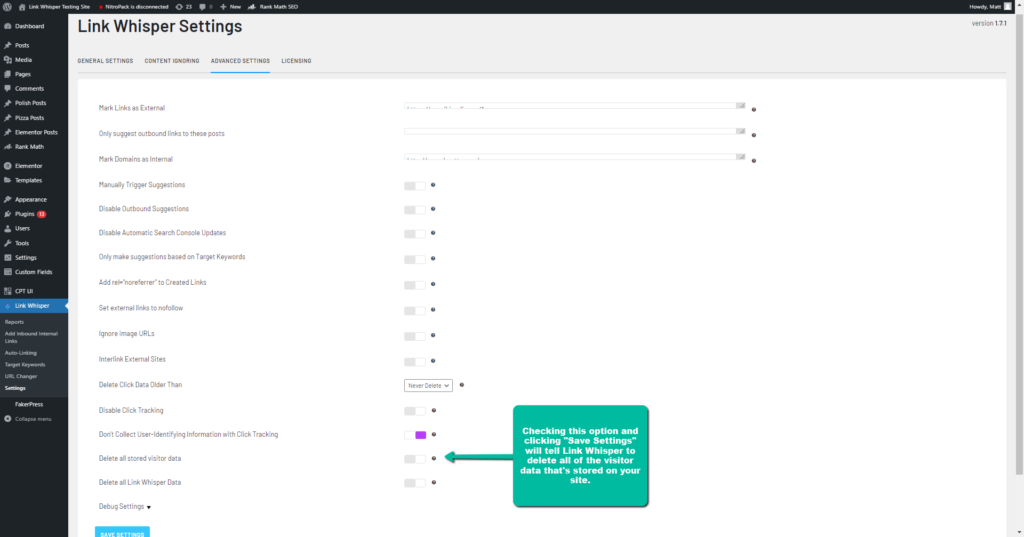Open Rank Math SEO in admin bar
This screenshot has width=1024, height=537.
coord(273,7)
